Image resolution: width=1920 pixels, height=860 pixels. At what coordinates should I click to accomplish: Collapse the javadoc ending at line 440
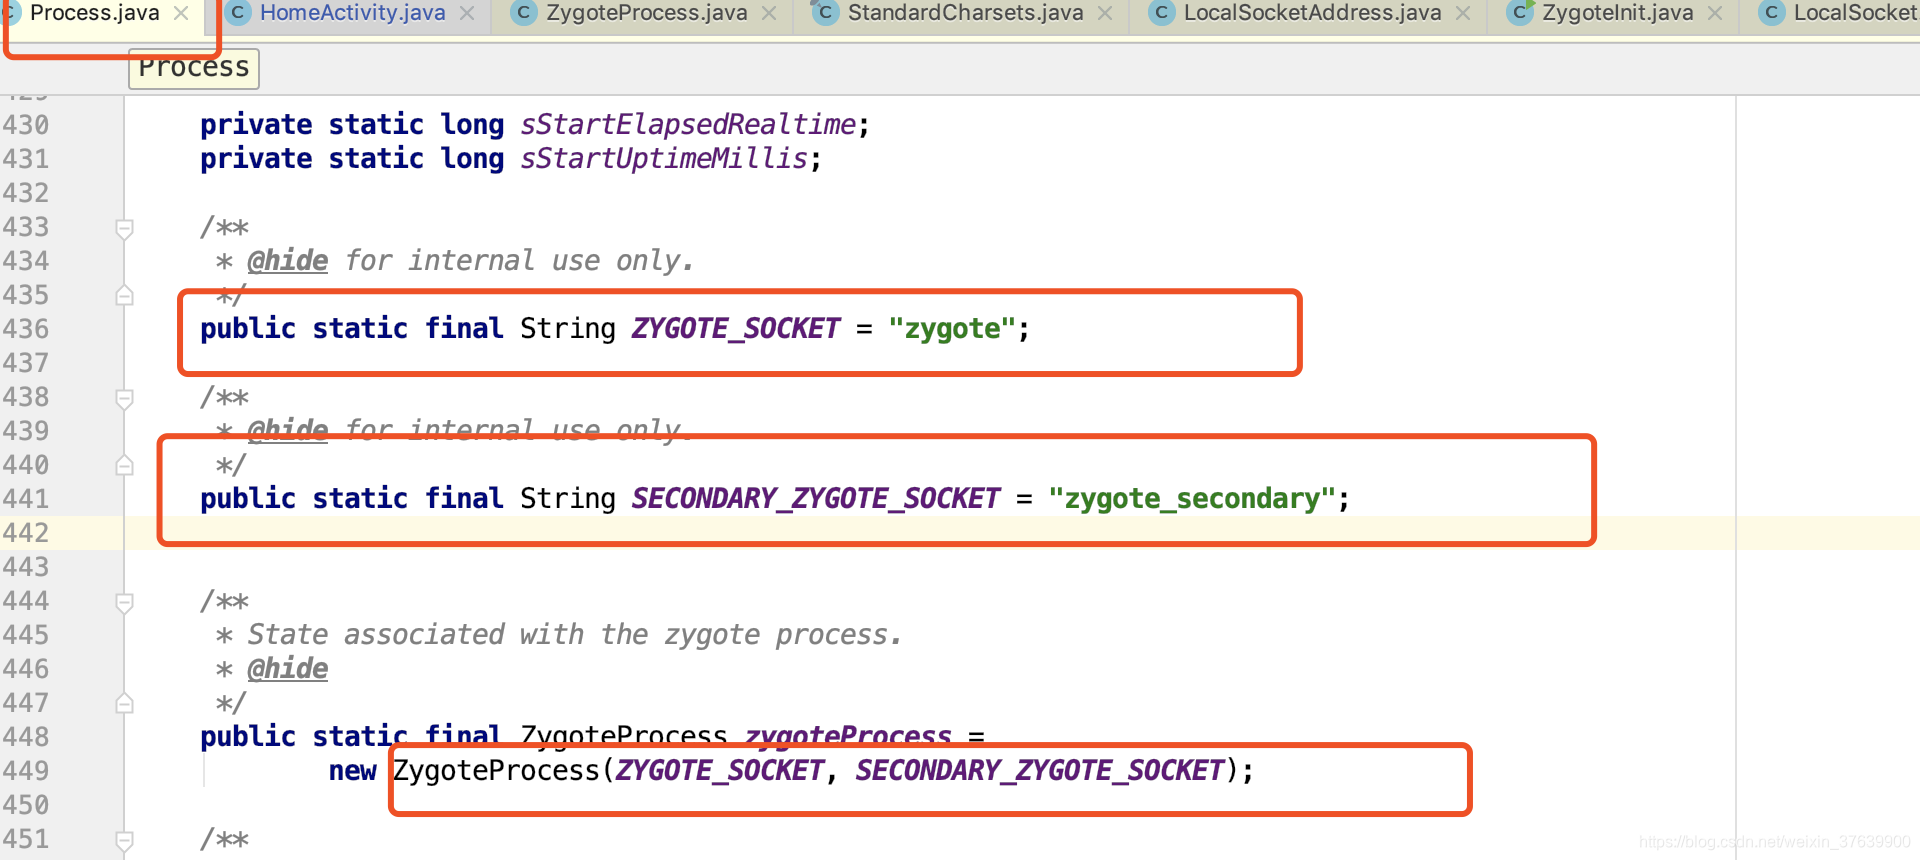click(124, 466)
